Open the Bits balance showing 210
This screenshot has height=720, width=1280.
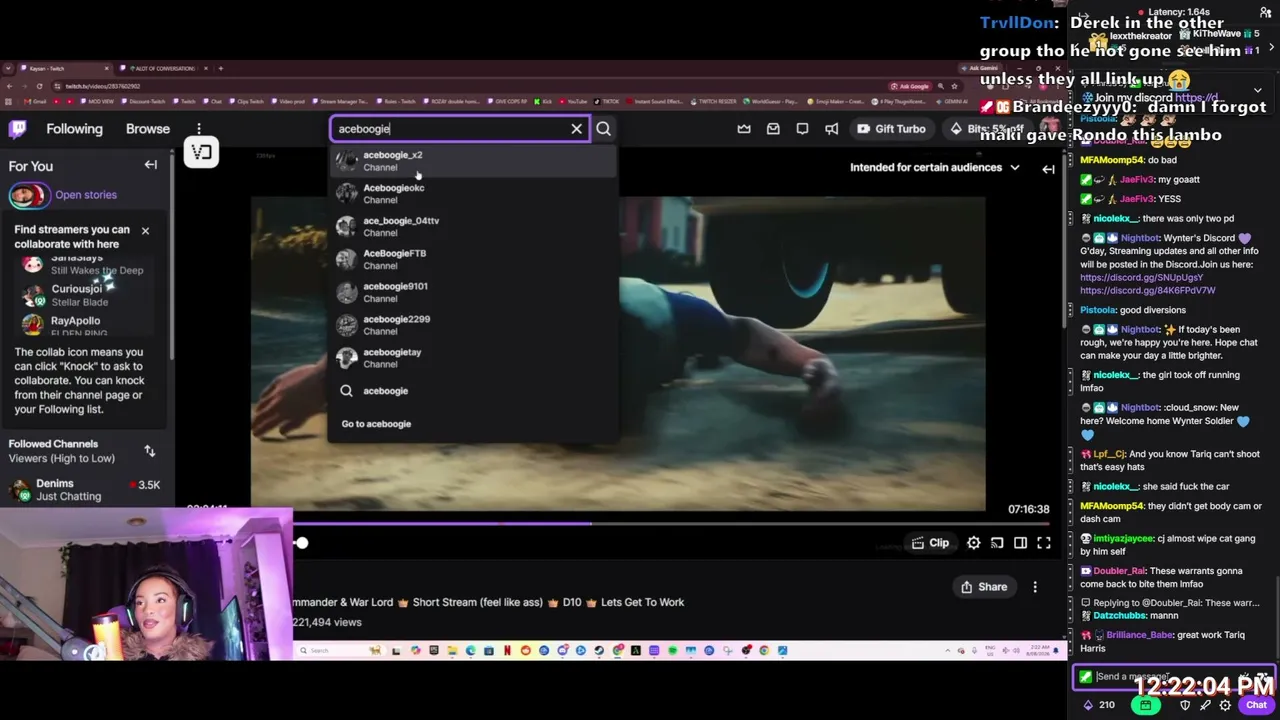click(x=1098, y=705)
